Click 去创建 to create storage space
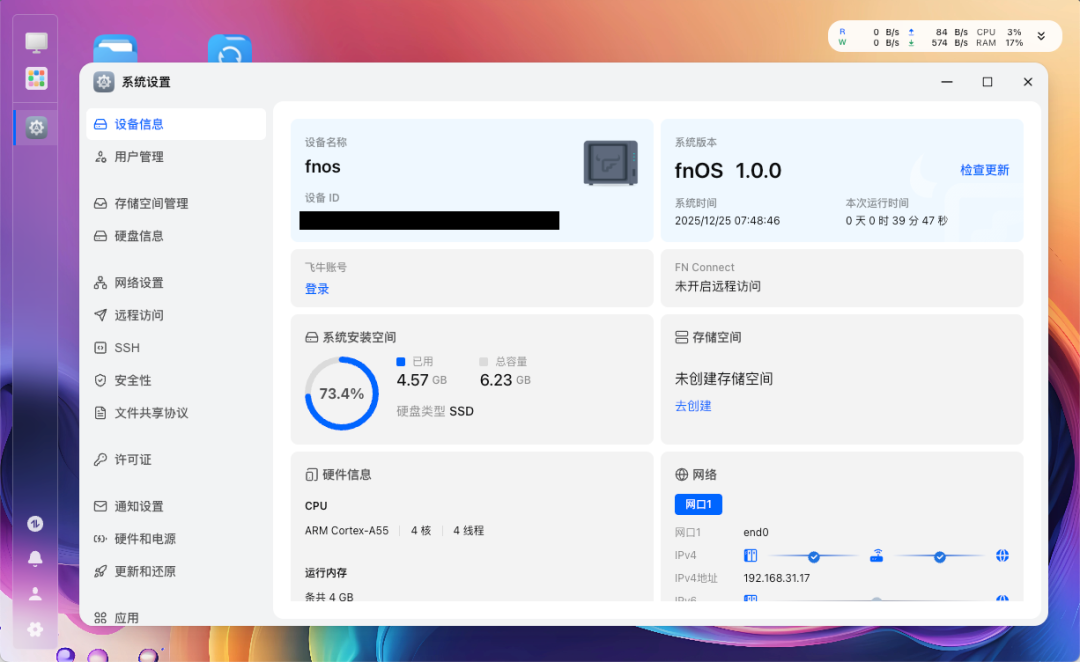This screenshot has height=662, width=1080. click(x=693, y=406)
